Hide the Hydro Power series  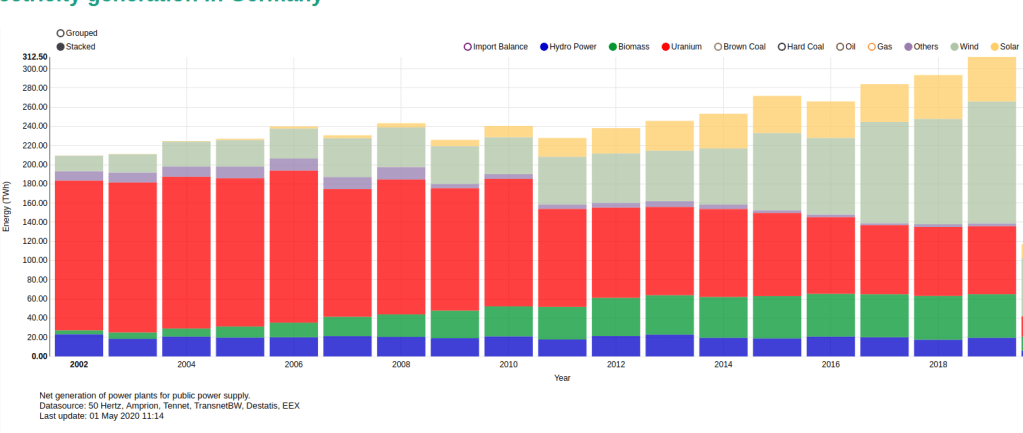[x=545, y=47]
